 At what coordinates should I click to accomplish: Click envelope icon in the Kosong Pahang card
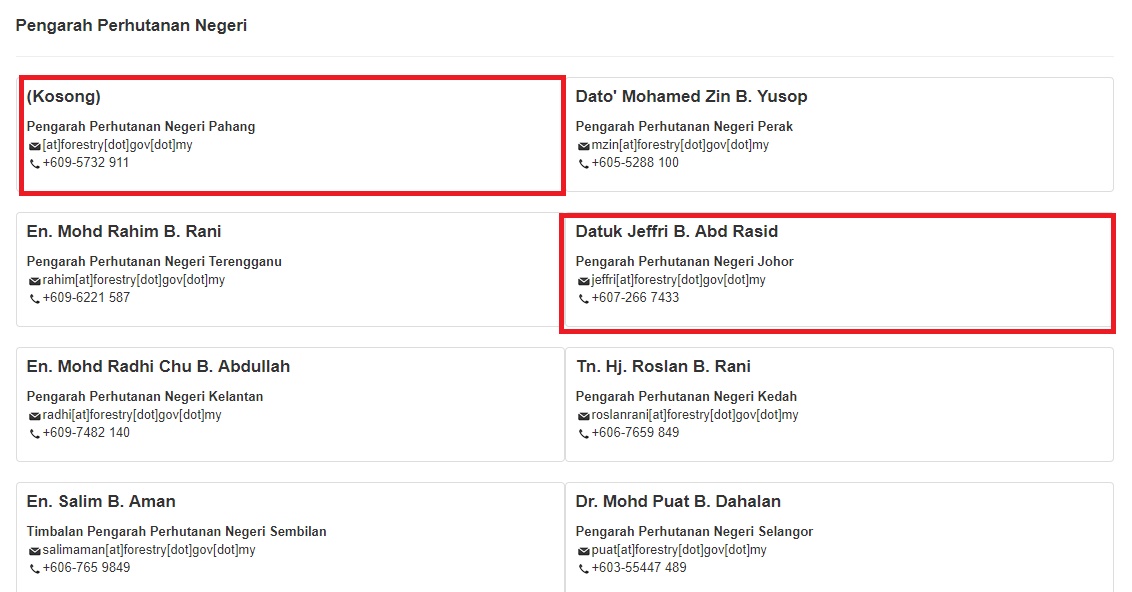tap(35, 146)
